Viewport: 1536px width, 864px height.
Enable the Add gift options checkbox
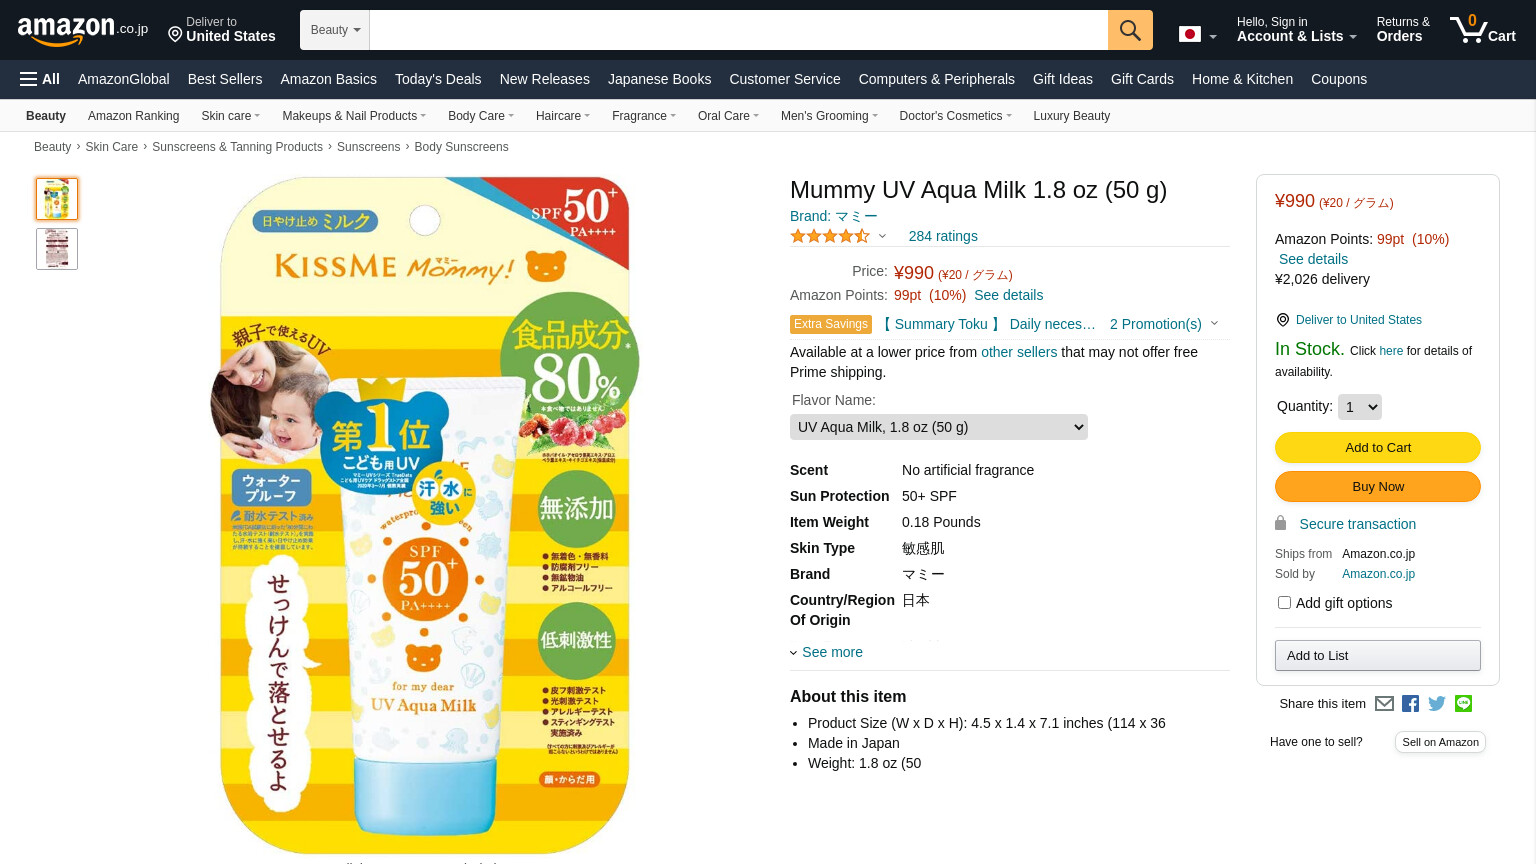(1284, 602)
